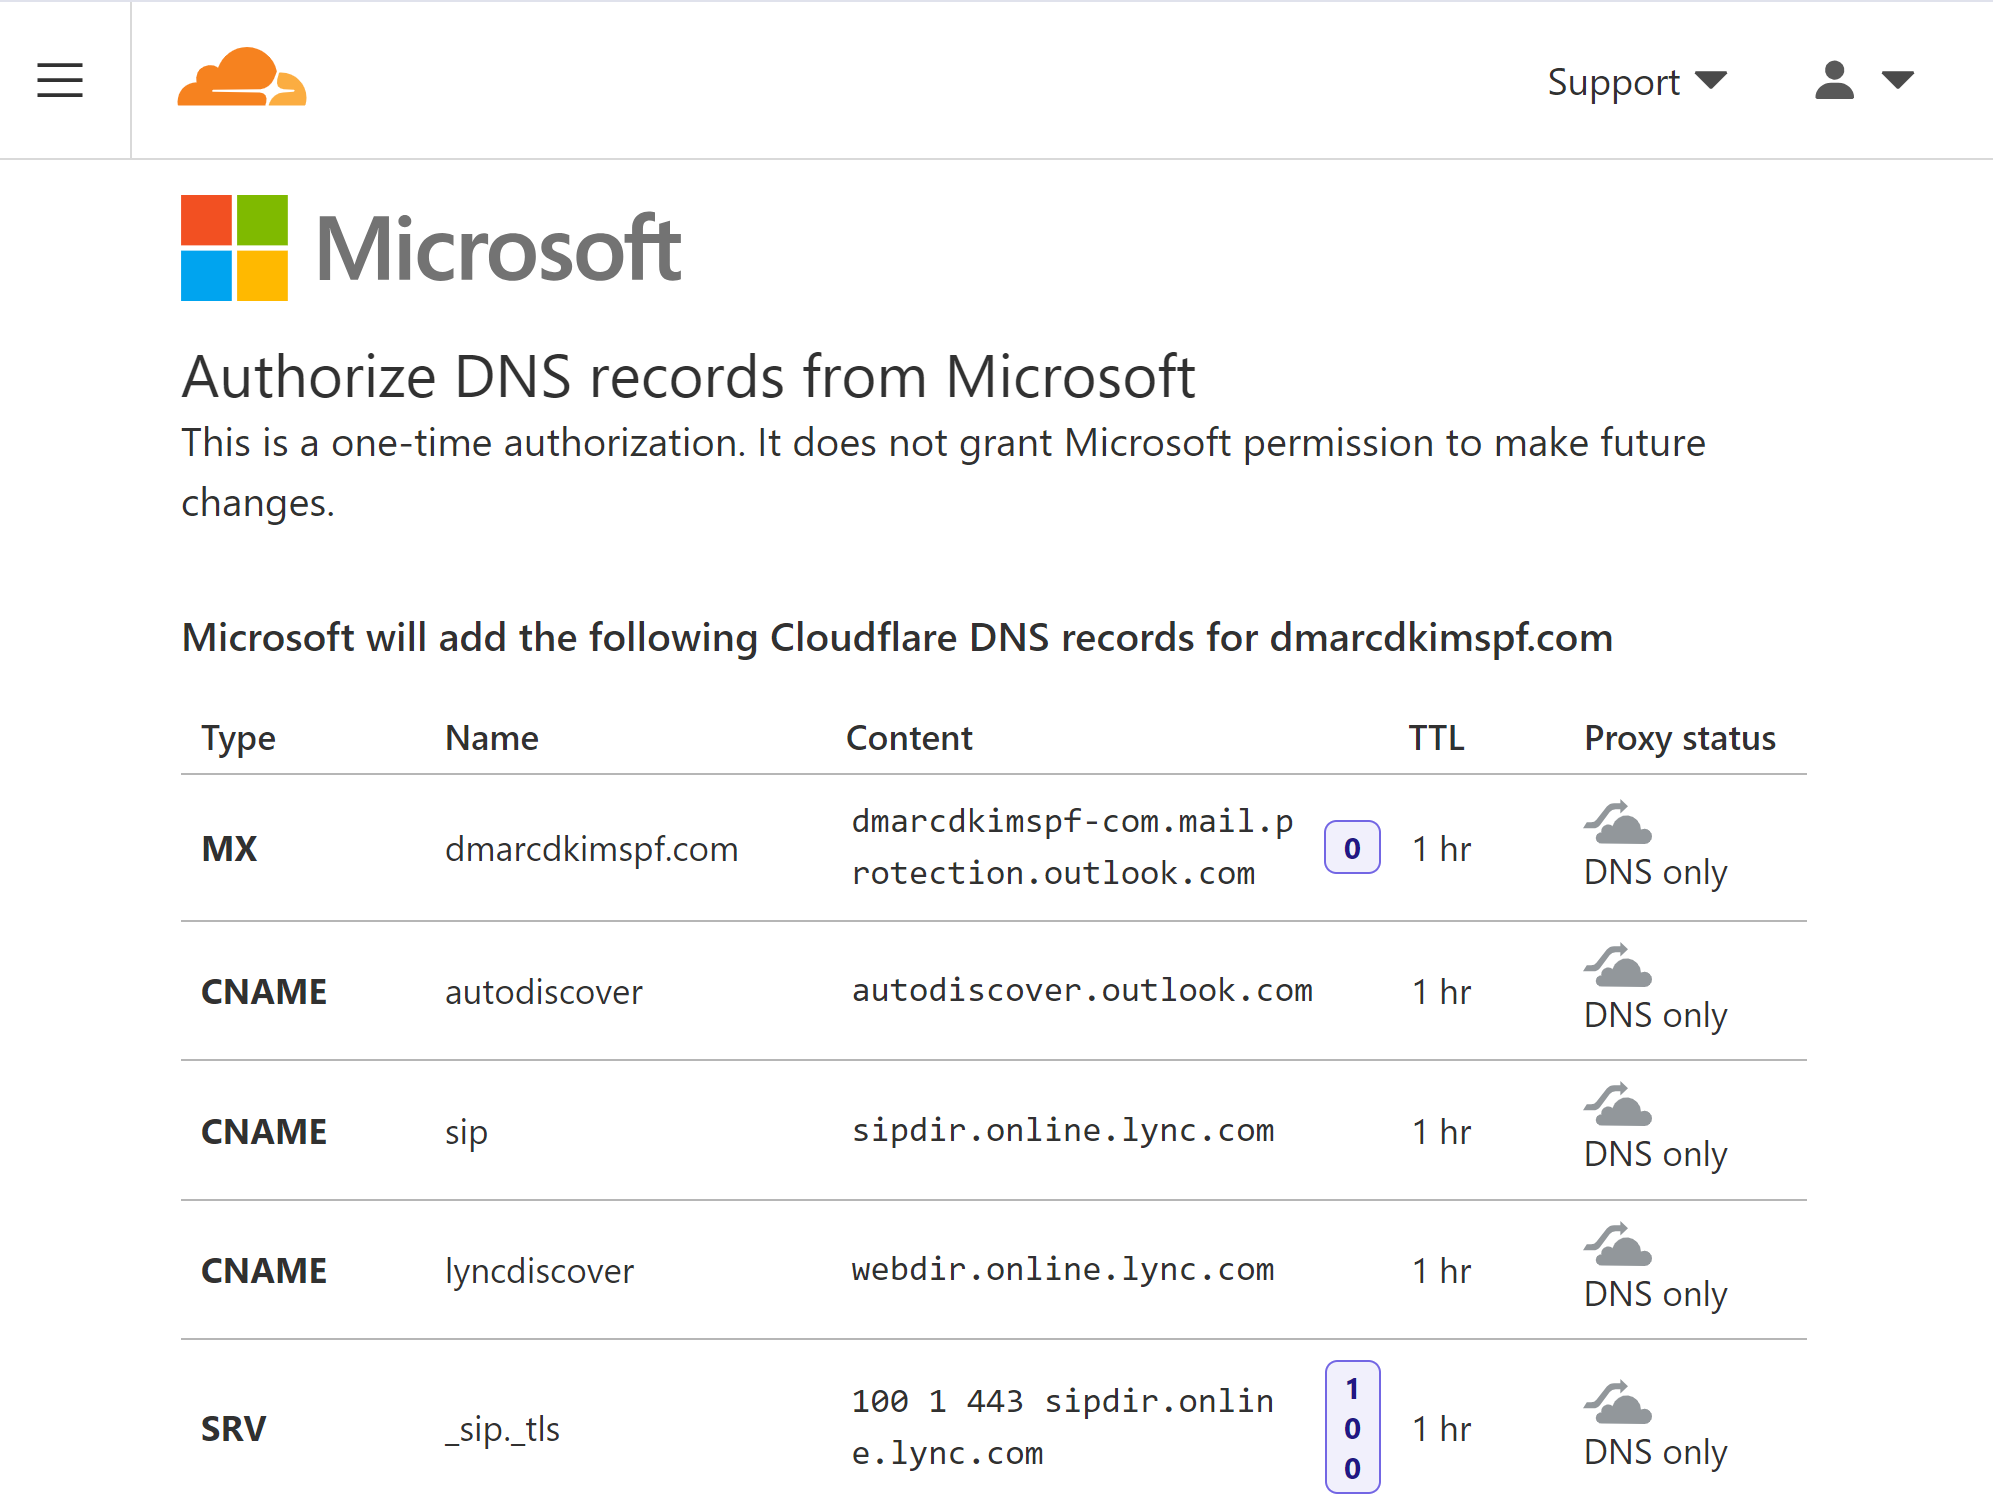
Task: Click the Name column header
Action: pos(492,738)
